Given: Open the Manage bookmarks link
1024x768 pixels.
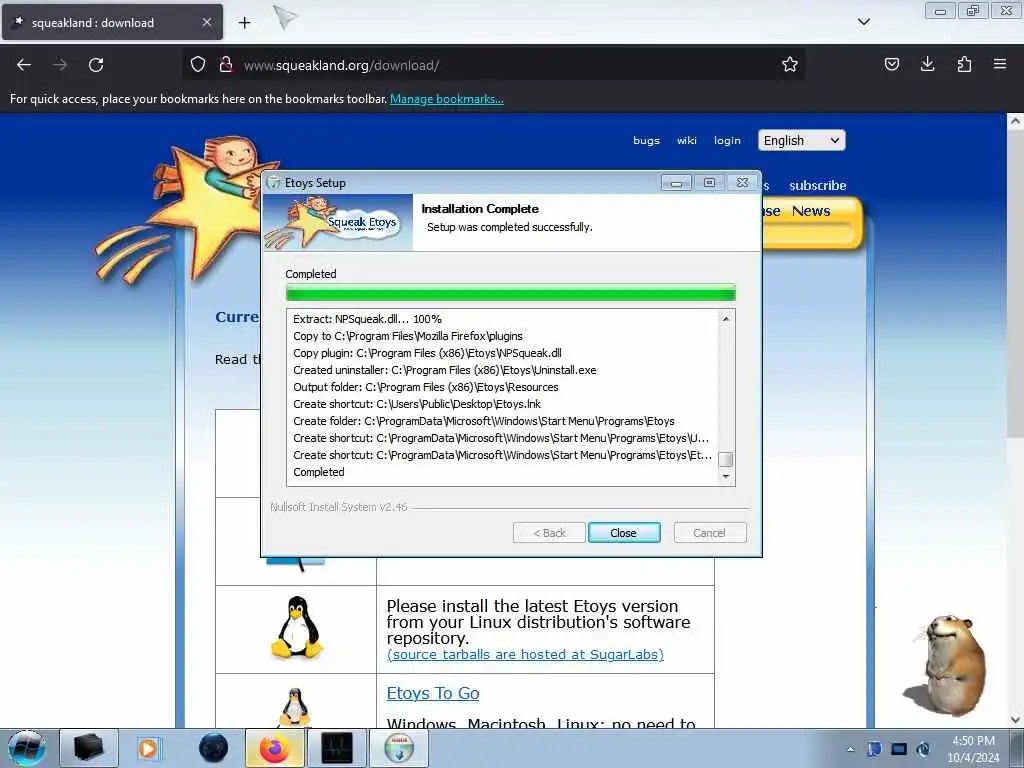Looking at the screenshot, I should 447,99.
